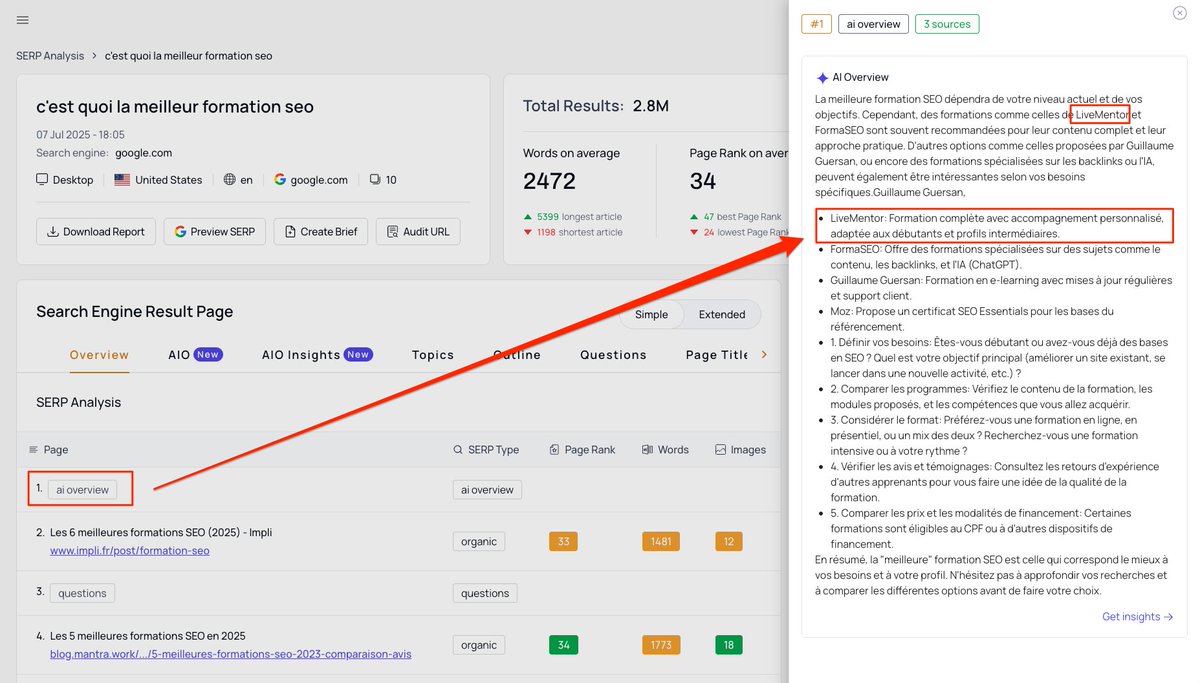Click the Google logo next to google.com
This screenshot has height=683, width=1200.
coord(280,180)
